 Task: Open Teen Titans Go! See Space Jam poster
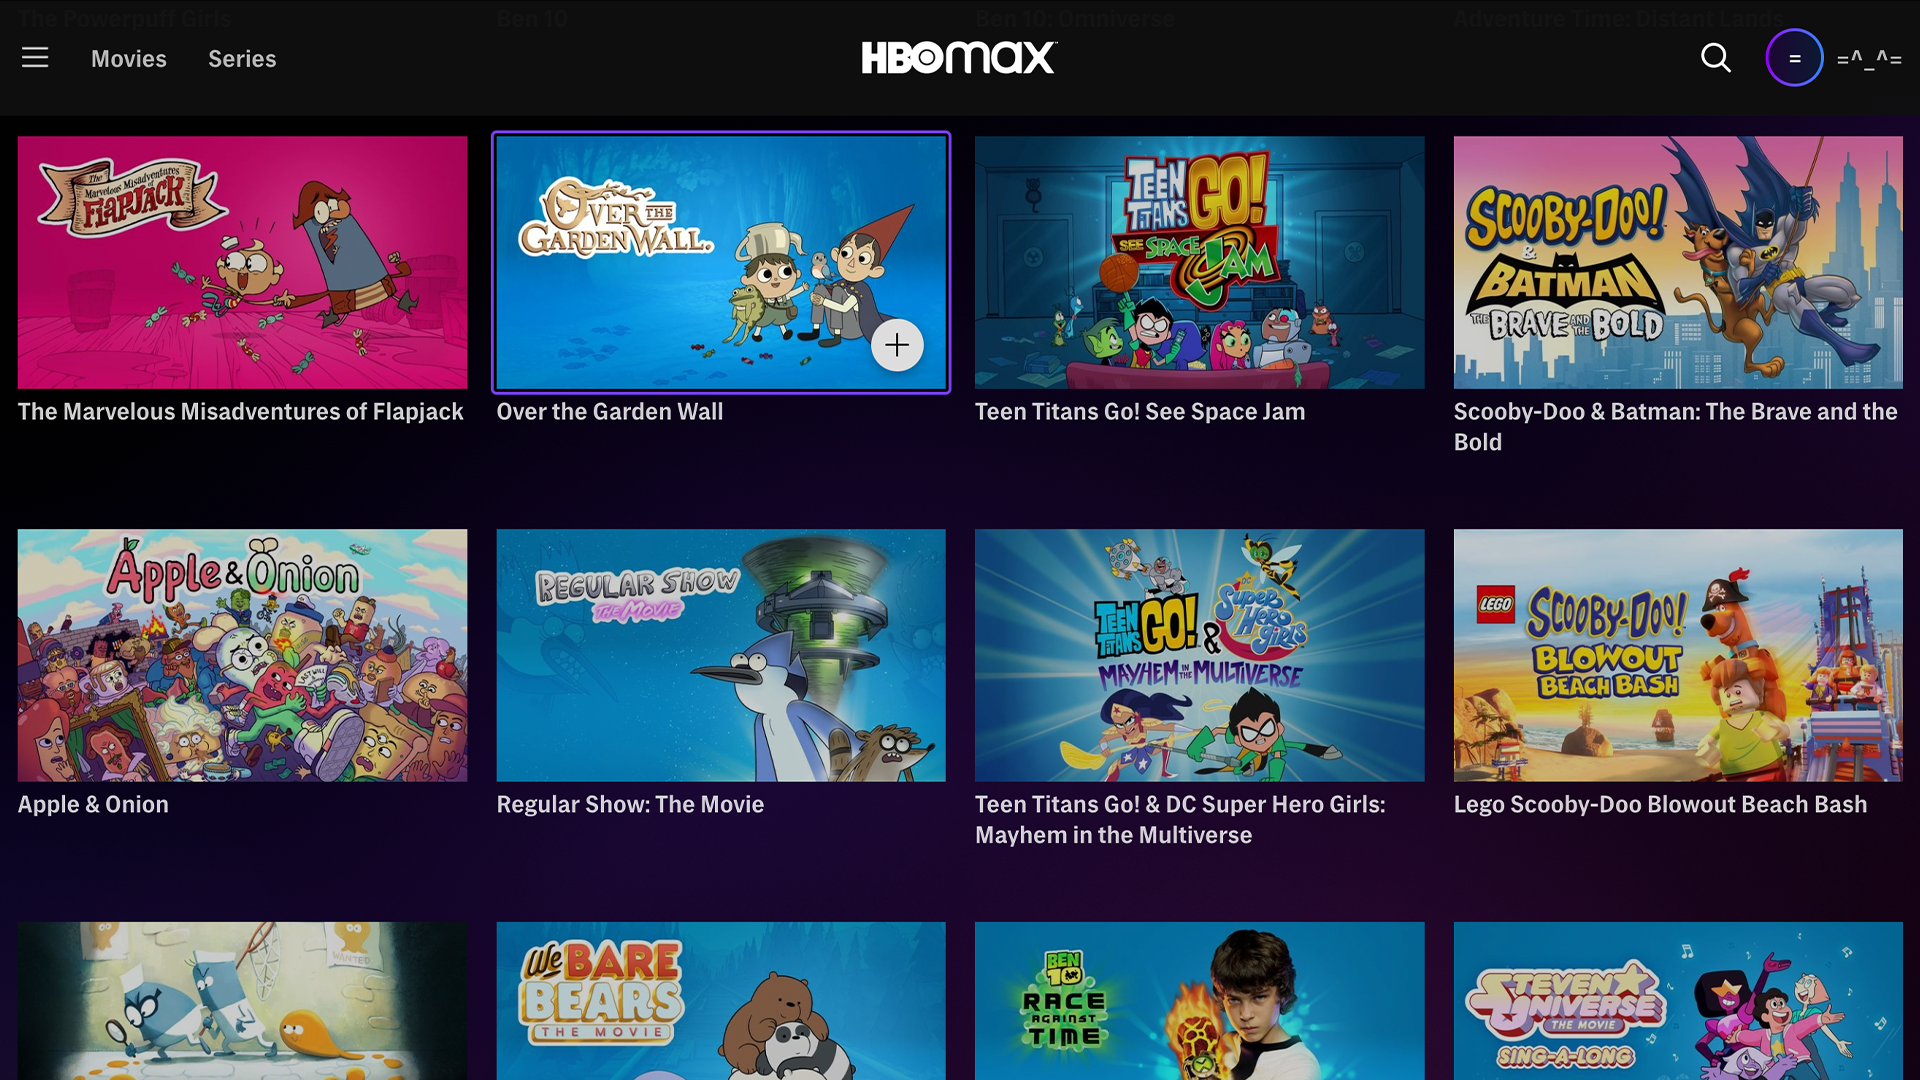[1199, 262]
